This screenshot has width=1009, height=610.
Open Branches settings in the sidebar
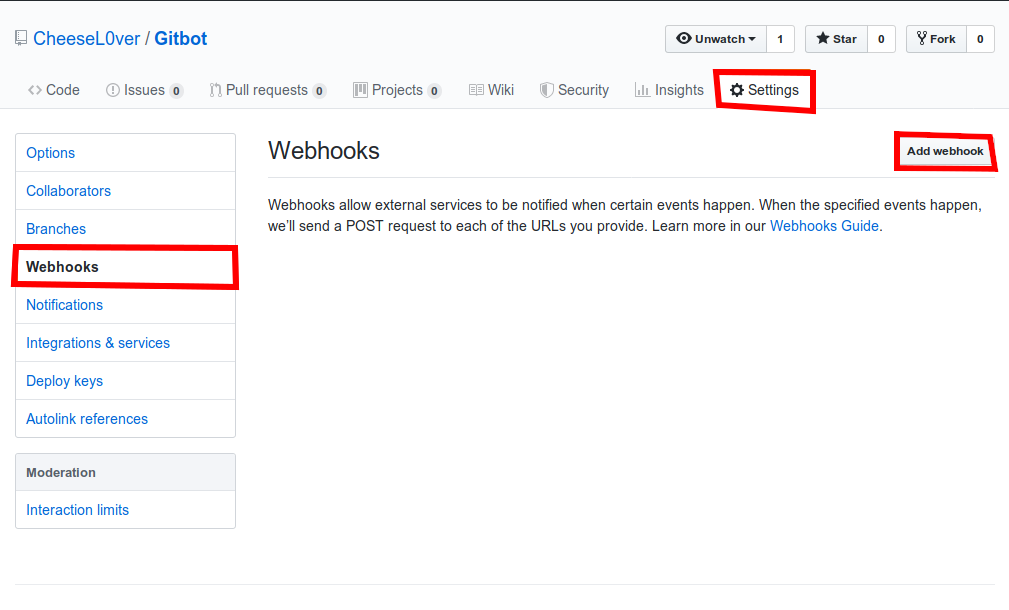pyautogui.click(x=125, y=229)
